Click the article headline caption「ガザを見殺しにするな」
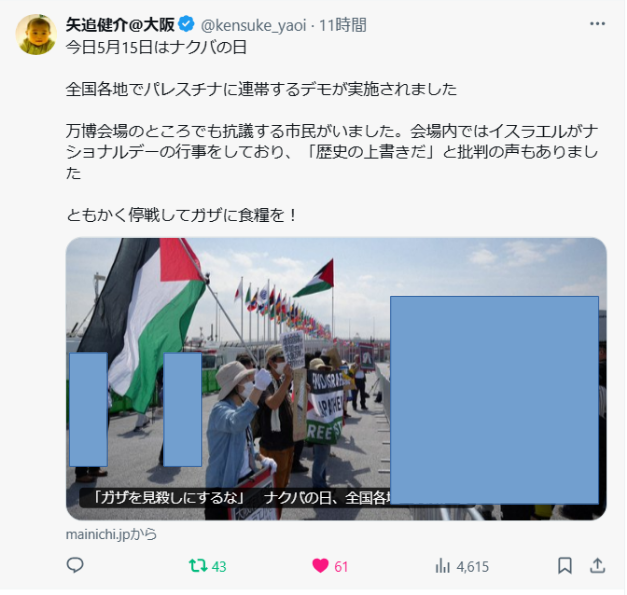Screen dimensions: 627x595 169,498
